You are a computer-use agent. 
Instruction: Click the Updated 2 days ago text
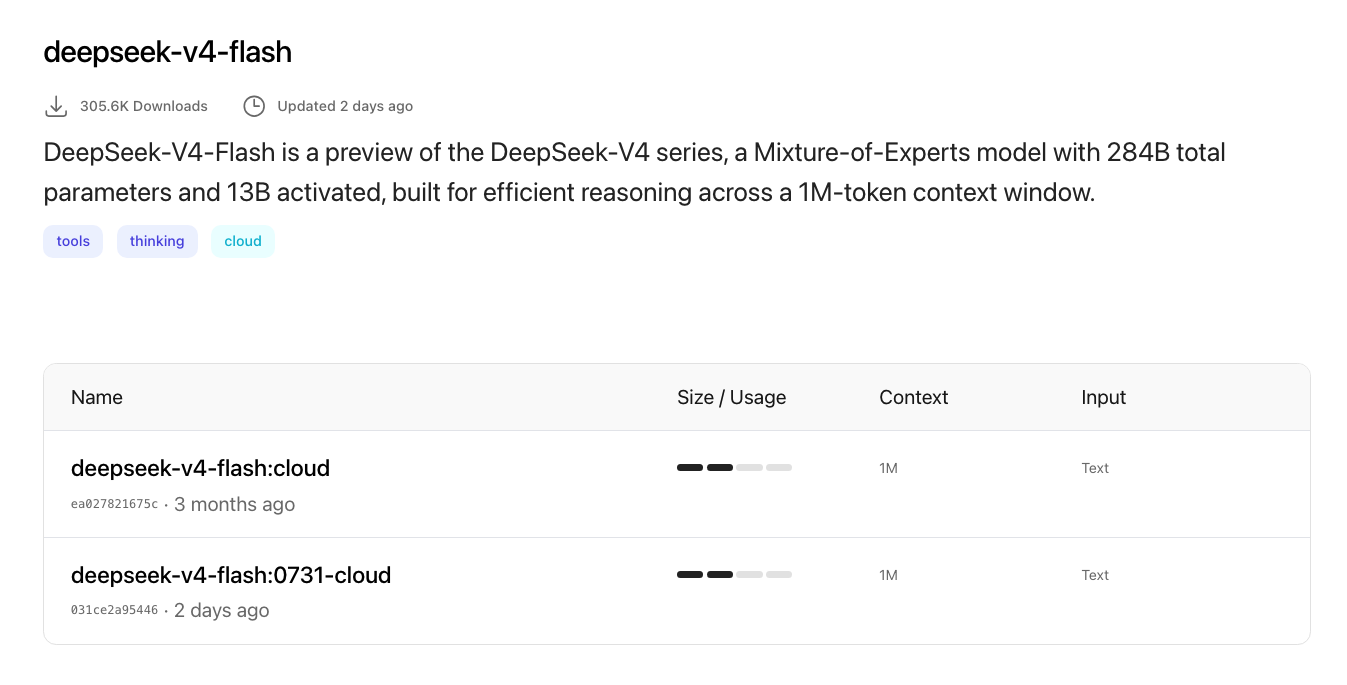(345, 106)
